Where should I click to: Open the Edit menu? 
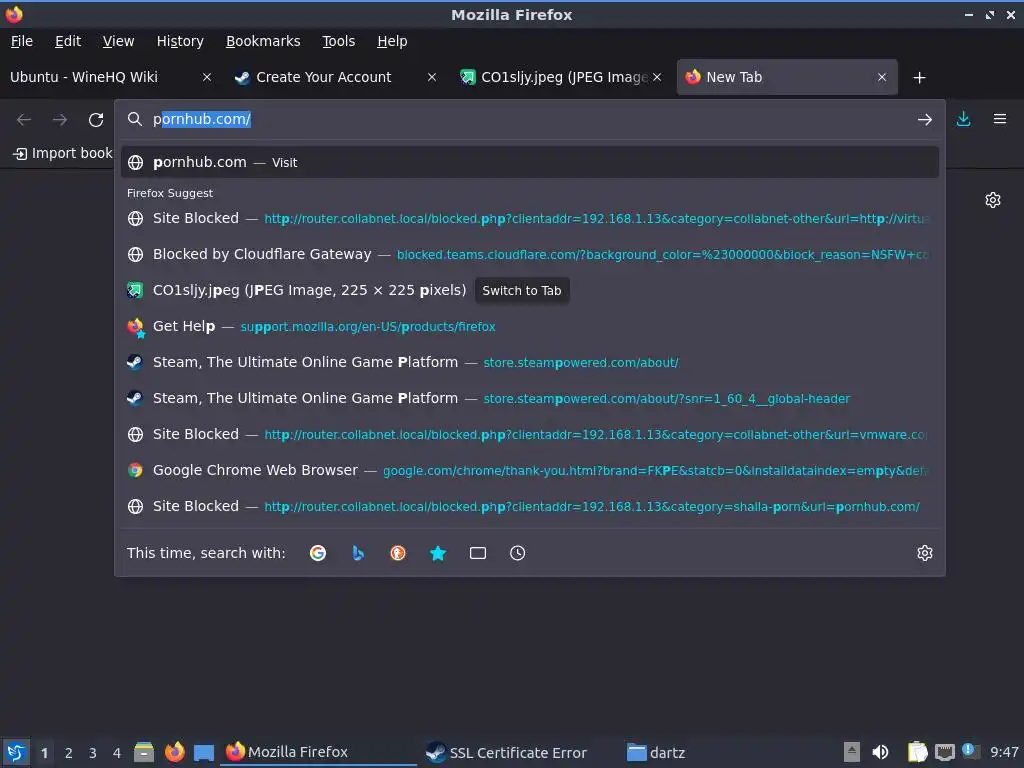68,41
